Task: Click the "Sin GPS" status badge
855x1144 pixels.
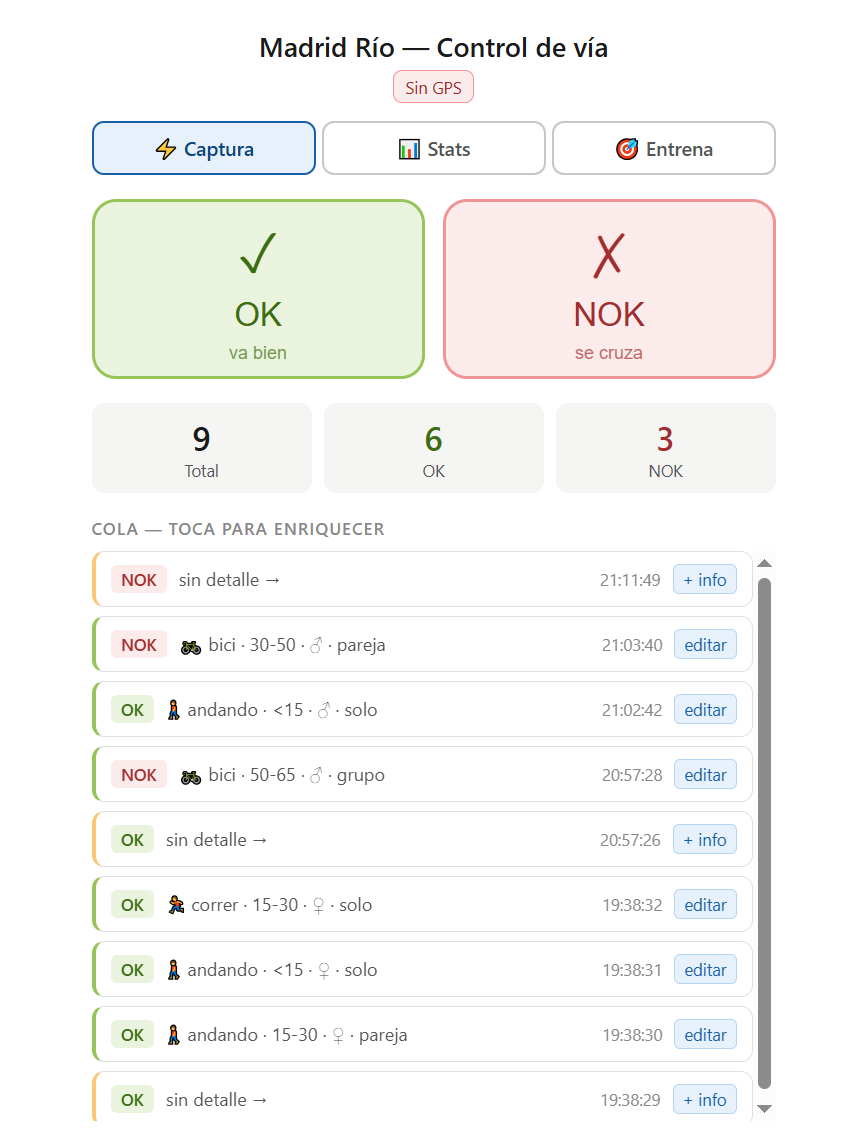Action: [x=433, y=88]
